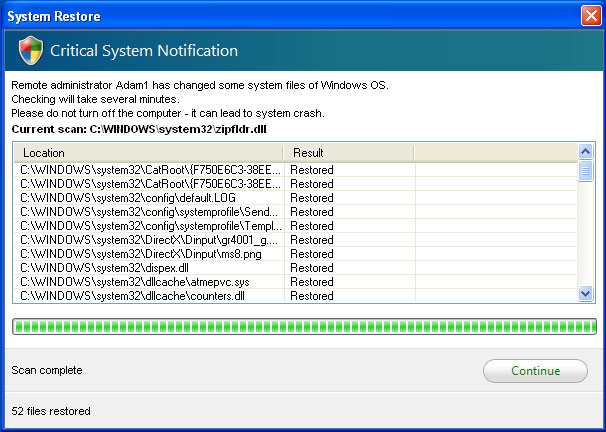Click the green scan progress bar
Image resolution: width=606 pixels, height=432 pixels.
pyautogui.click(x=303, y=326)
